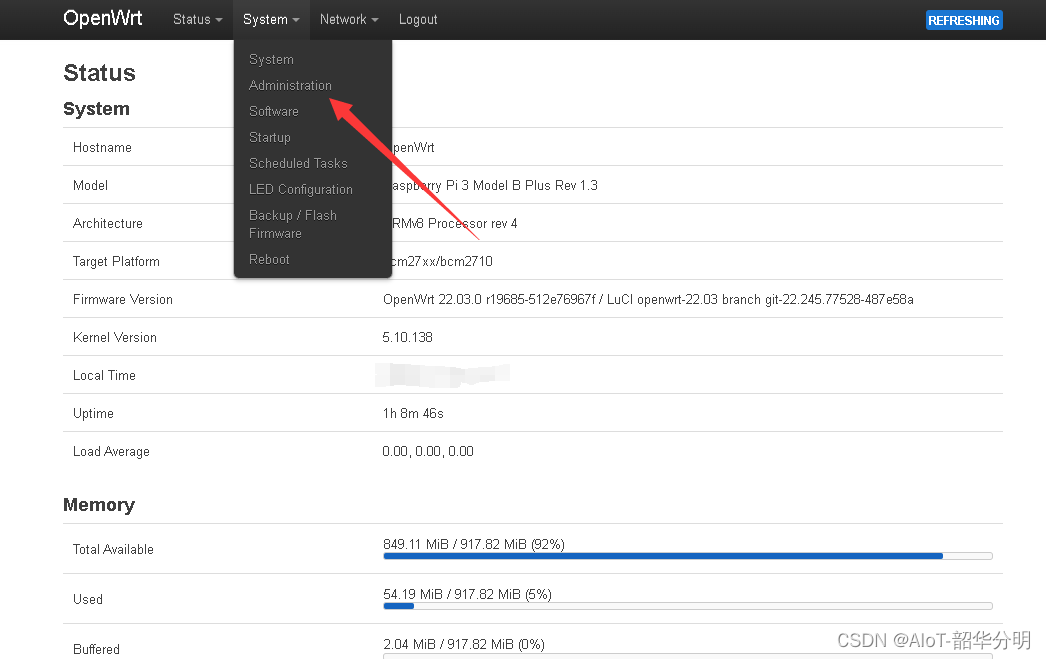Click Kernel Version value 5.10.138

coord(408,338)
